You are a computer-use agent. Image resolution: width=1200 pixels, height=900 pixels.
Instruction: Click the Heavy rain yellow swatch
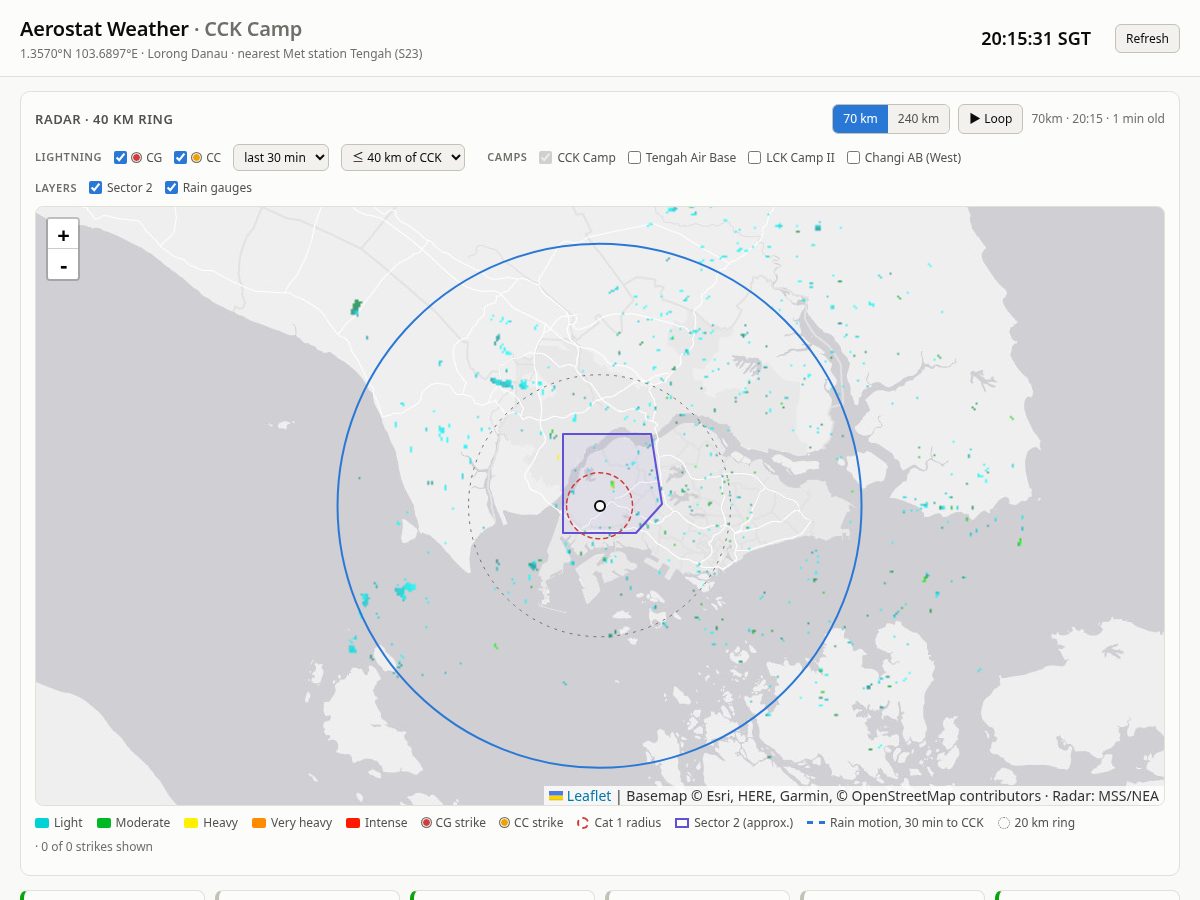tap(191, 823)
